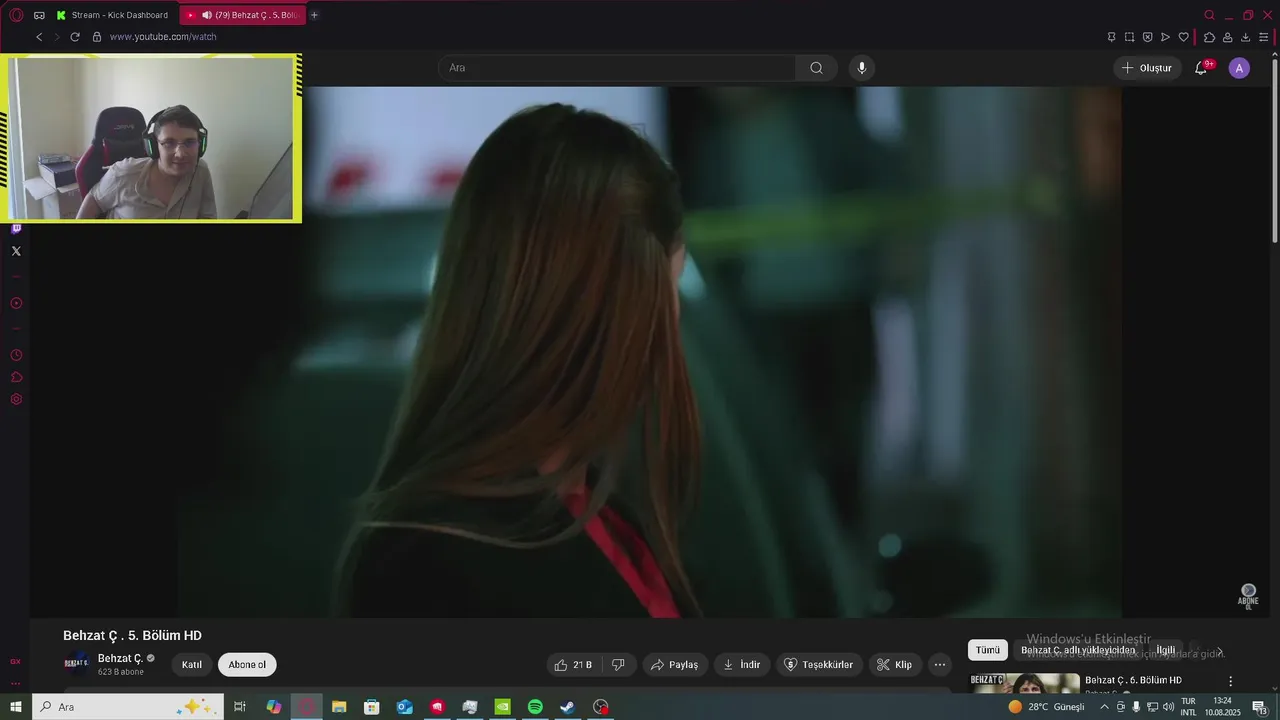Click the Behzat Ç. channel avatar
The width and height of the screenshot is (1280, 720).
point(76,664)
